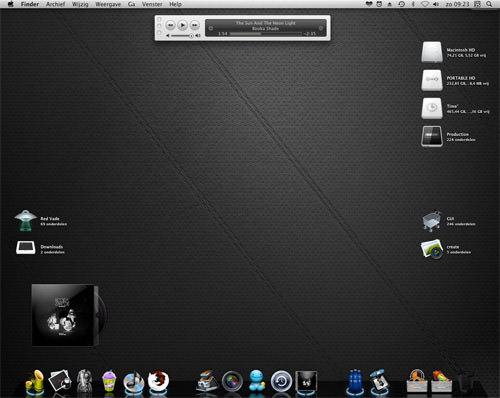
Task: Open the blue police box icon in Dock
Action: [x=355, y=380]
